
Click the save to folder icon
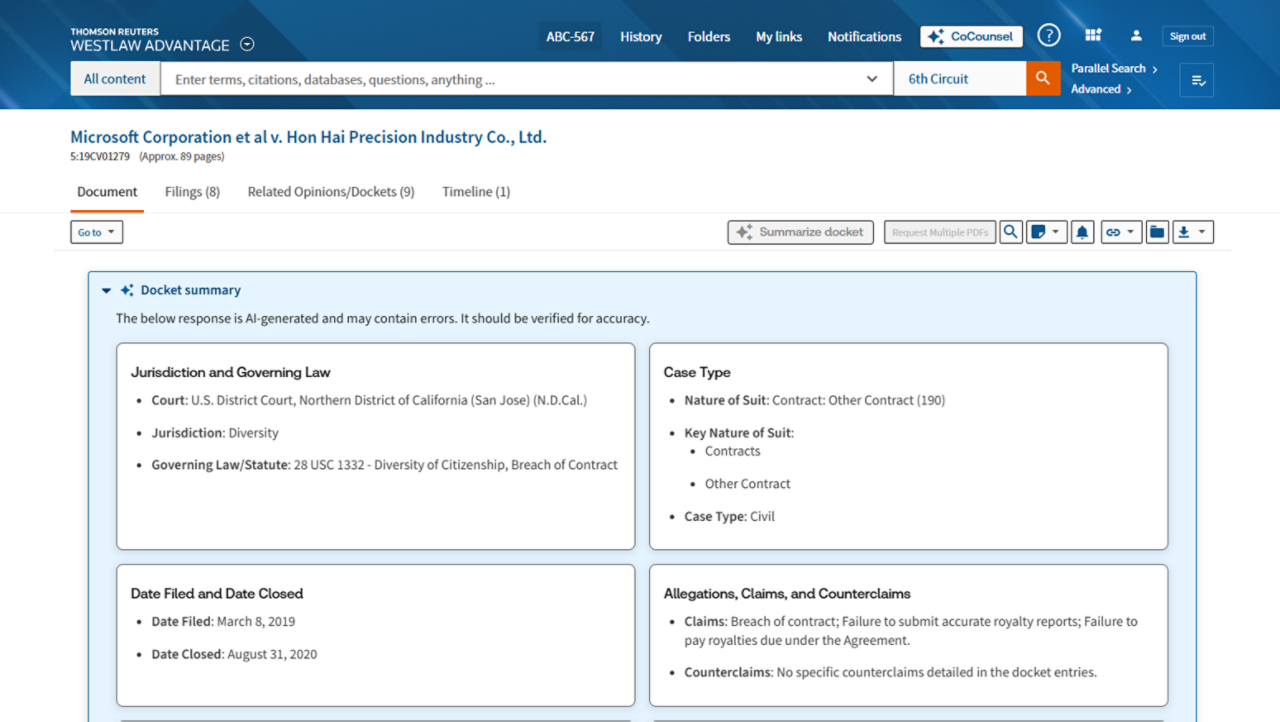(x=1157, y=232)
